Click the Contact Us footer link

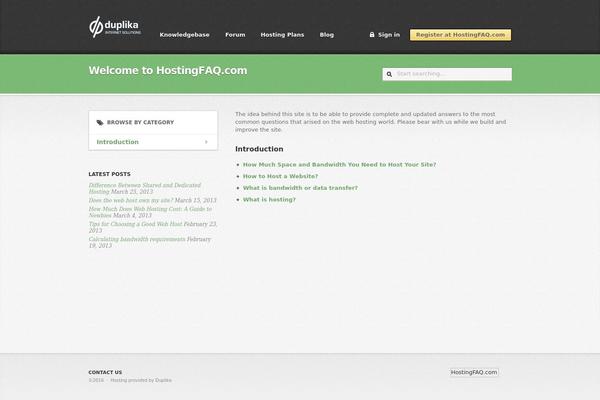(x=105, y=372)
